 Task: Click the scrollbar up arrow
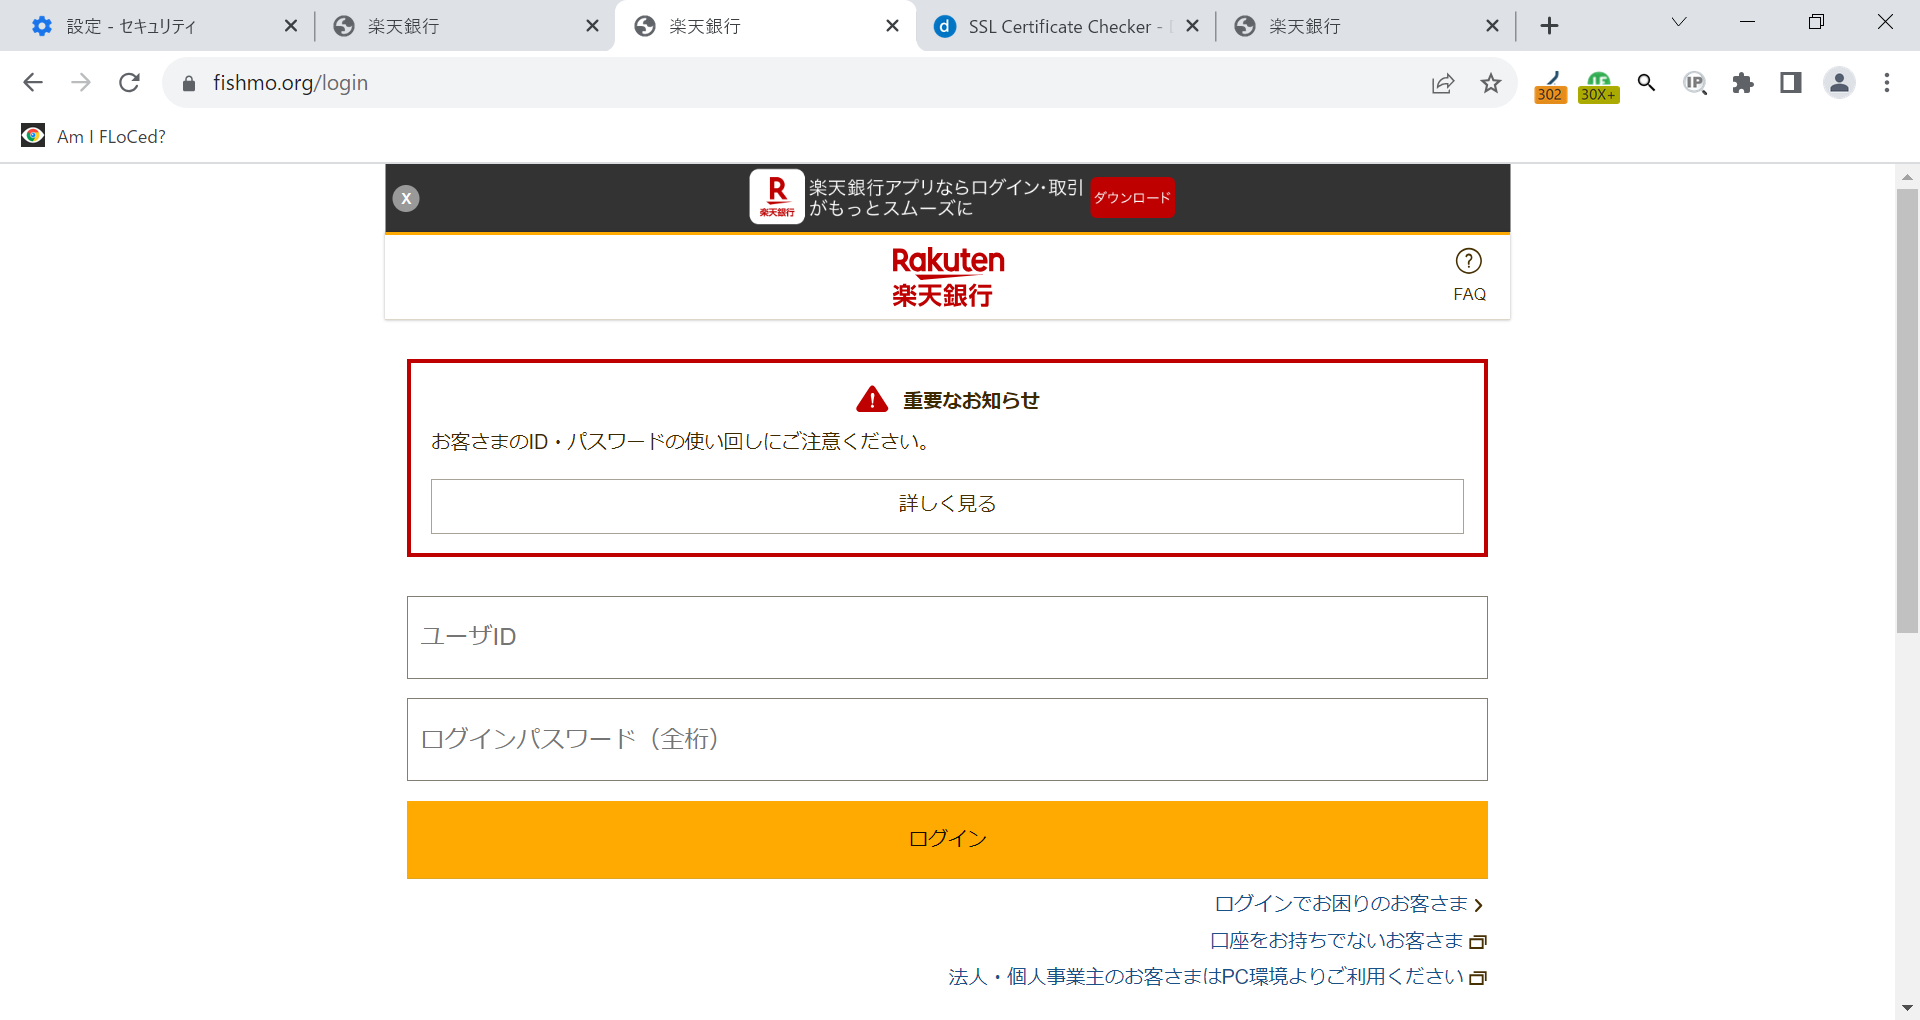pyautogui.click(x=1907, y=177)
